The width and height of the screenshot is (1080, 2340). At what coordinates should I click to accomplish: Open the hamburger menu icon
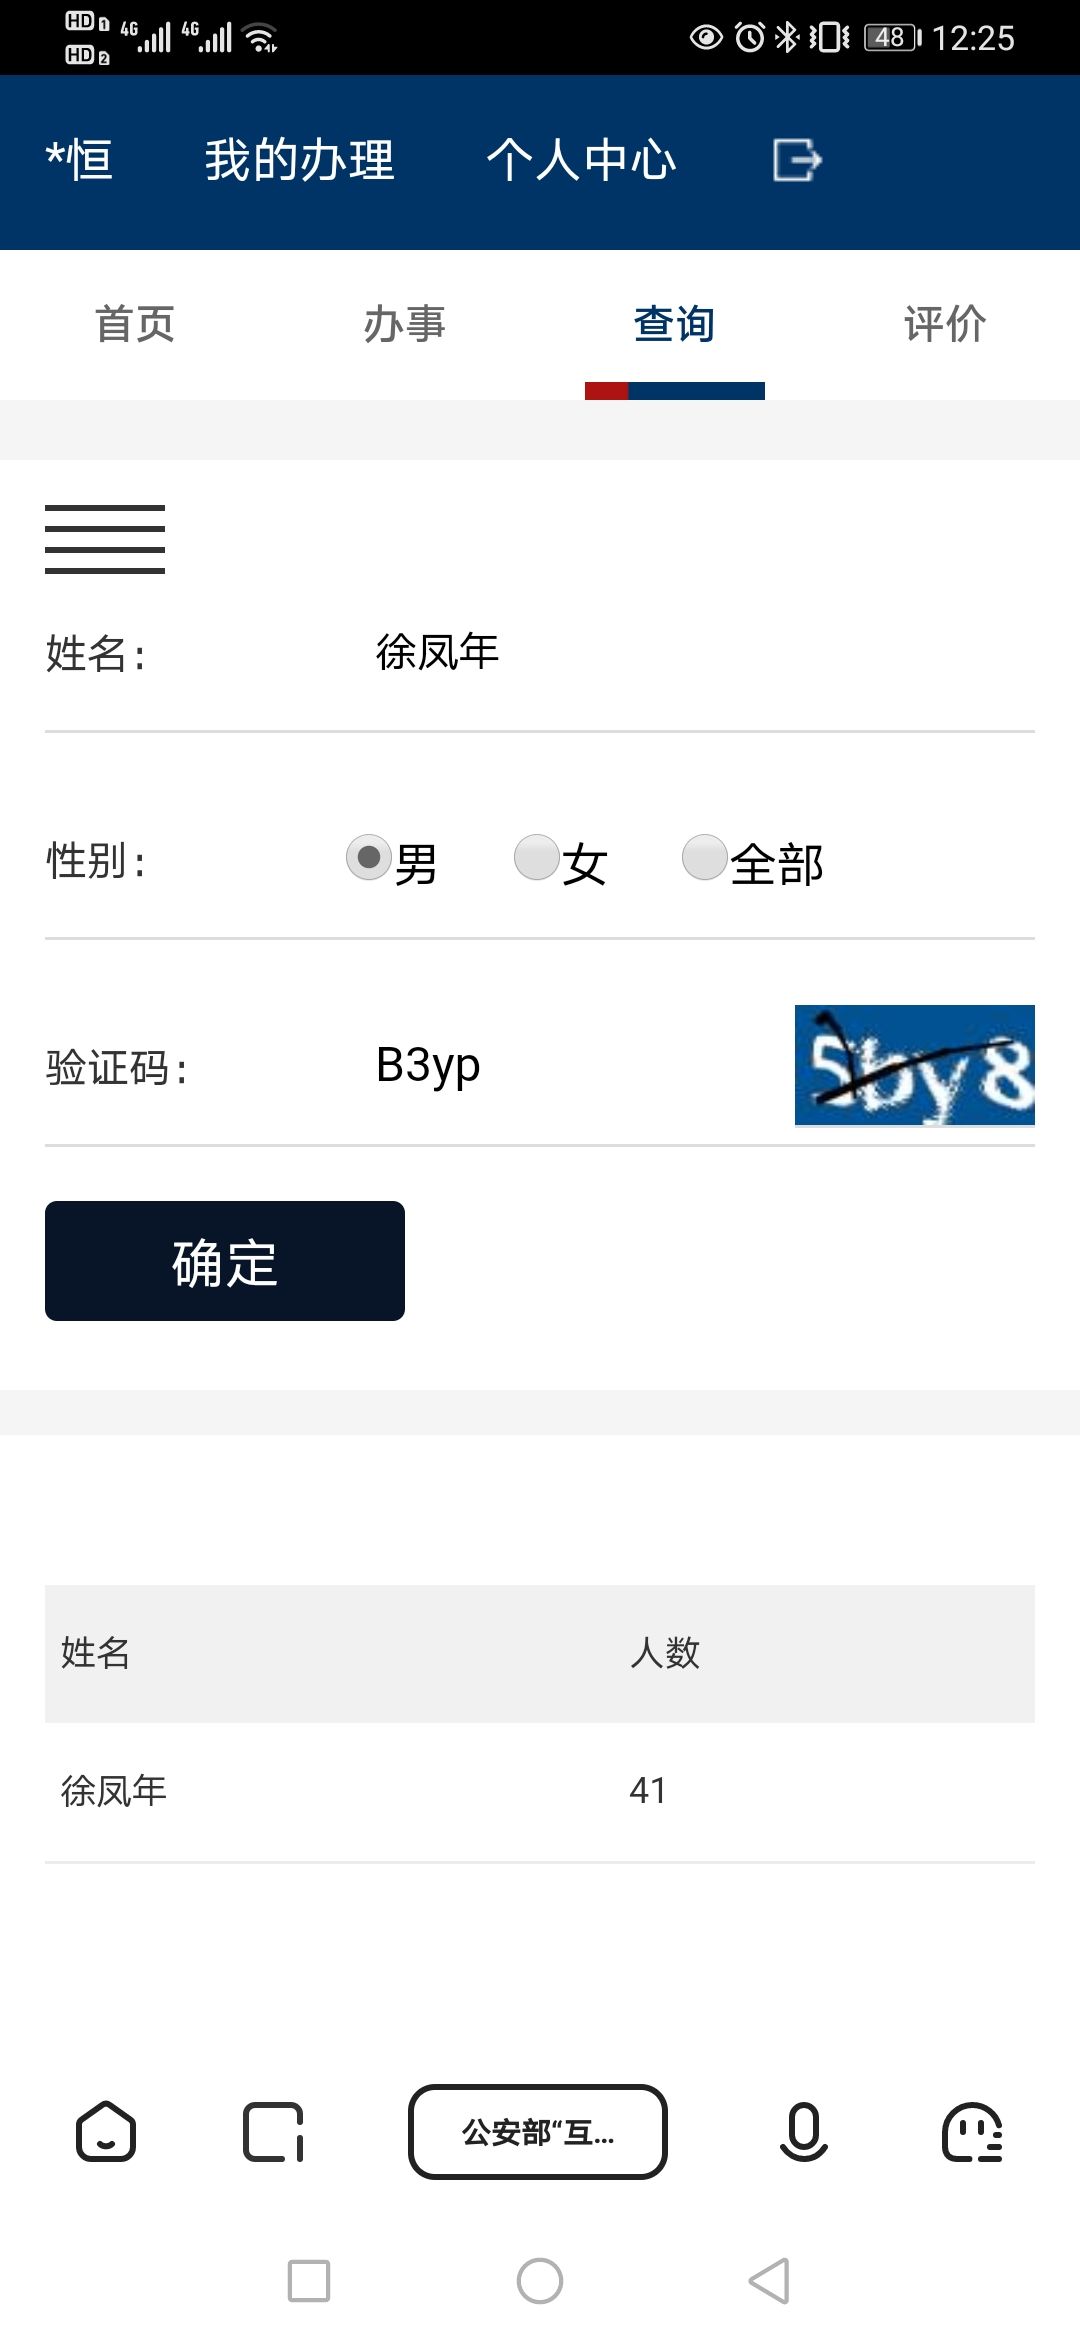pos(105,539)
